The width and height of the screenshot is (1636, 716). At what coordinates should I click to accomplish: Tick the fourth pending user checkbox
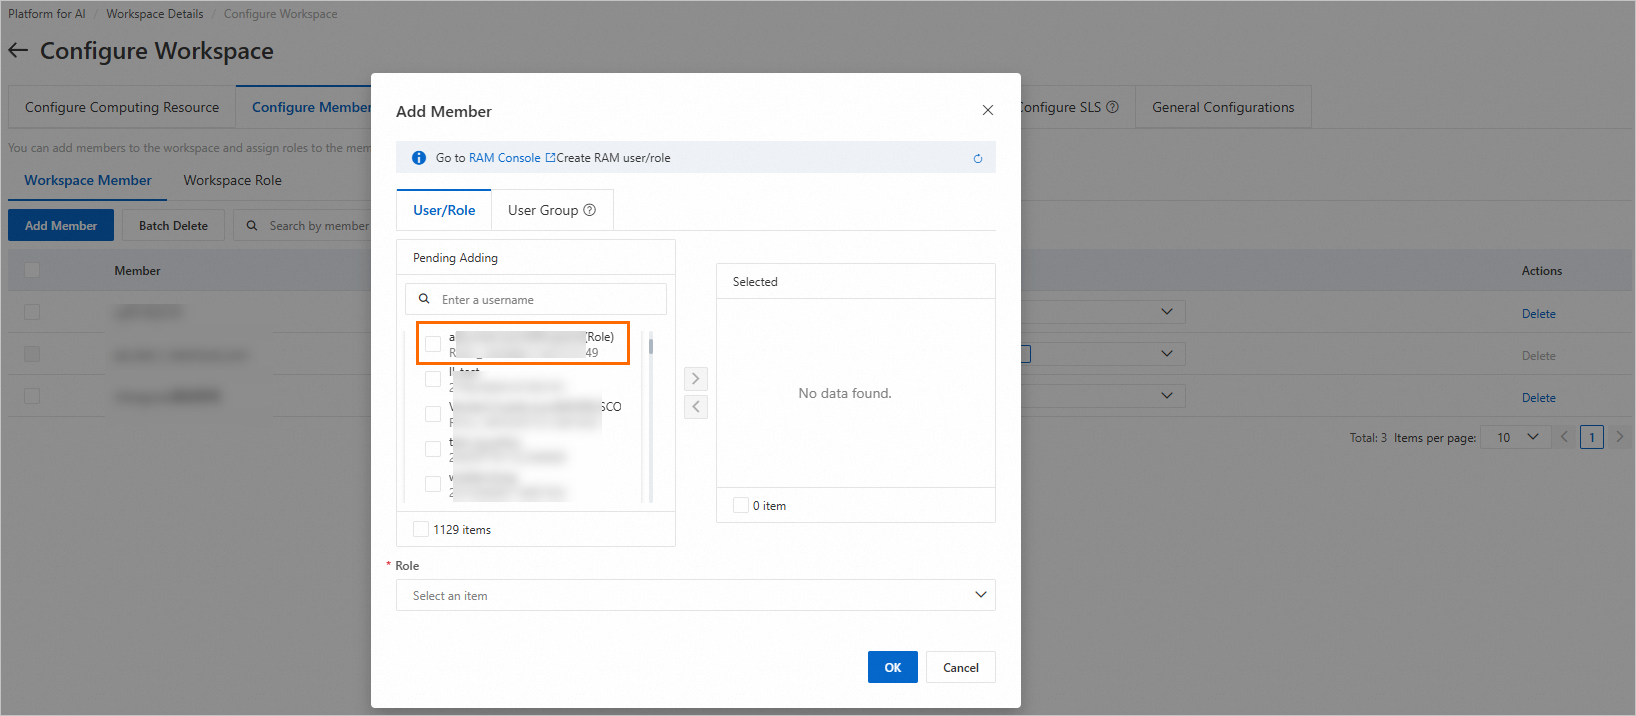point(433,449)
